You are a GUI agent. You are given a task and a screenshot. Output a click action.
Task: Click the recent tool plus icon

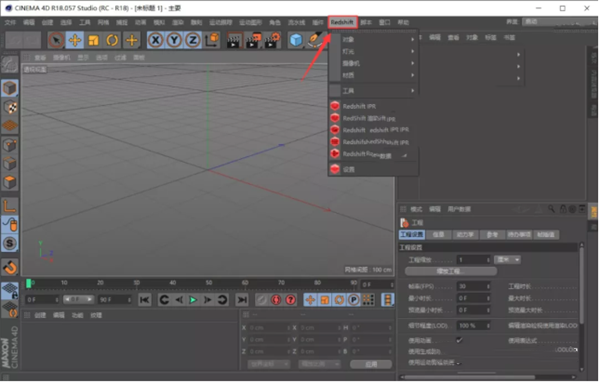click(132, 40)
